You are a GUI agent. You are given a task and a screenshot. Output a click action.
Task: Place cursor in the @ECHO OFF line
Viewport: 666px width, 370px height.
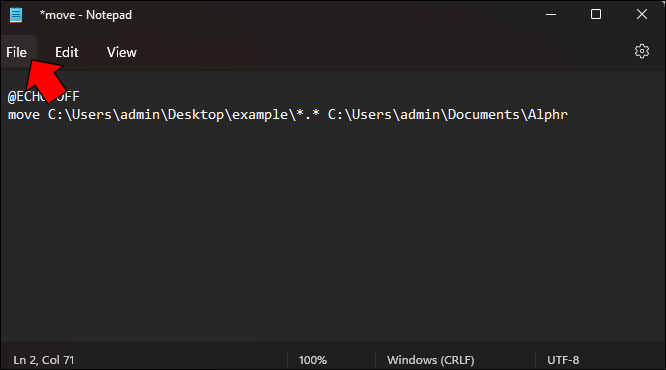pos(43,96)
